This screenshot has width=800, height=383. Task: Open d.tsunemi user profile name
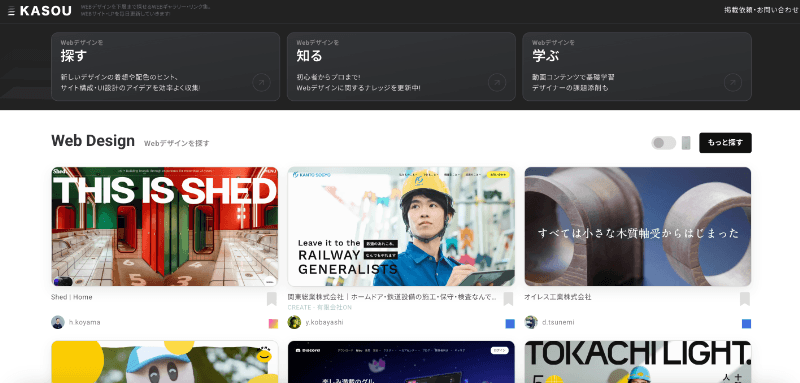click(x=558, y=322)
